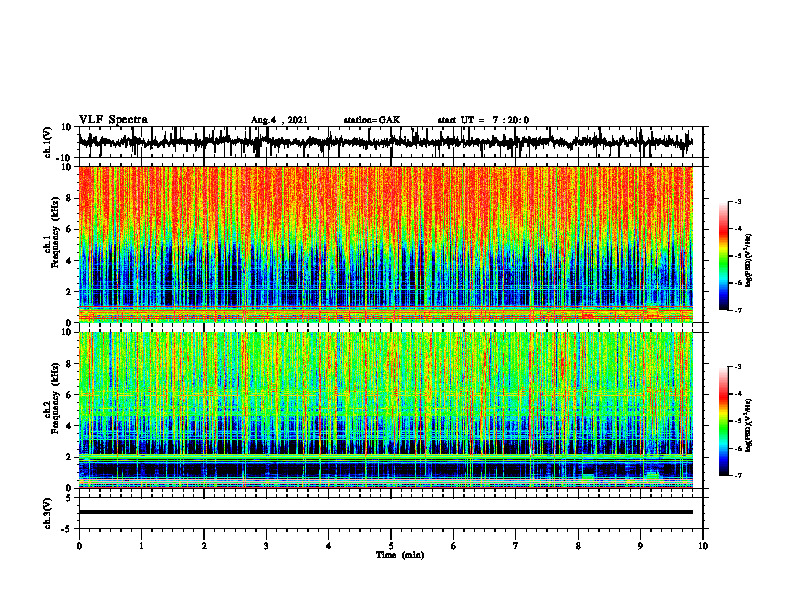This screenshot has height=612, width=792.
Task: Click the ch.1 voltage waveform trace panel
Action: click(390, 142)
